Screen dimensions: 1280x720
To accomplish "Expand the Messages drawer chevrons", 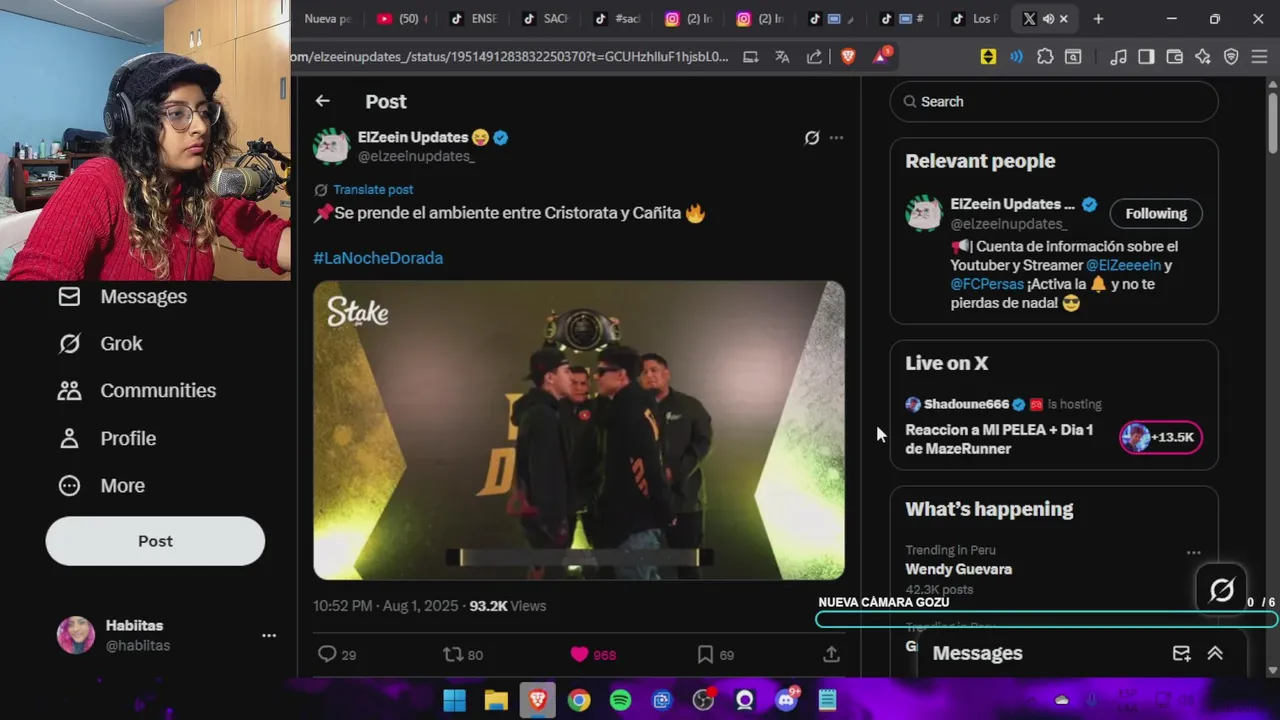I will [1215, 653].
